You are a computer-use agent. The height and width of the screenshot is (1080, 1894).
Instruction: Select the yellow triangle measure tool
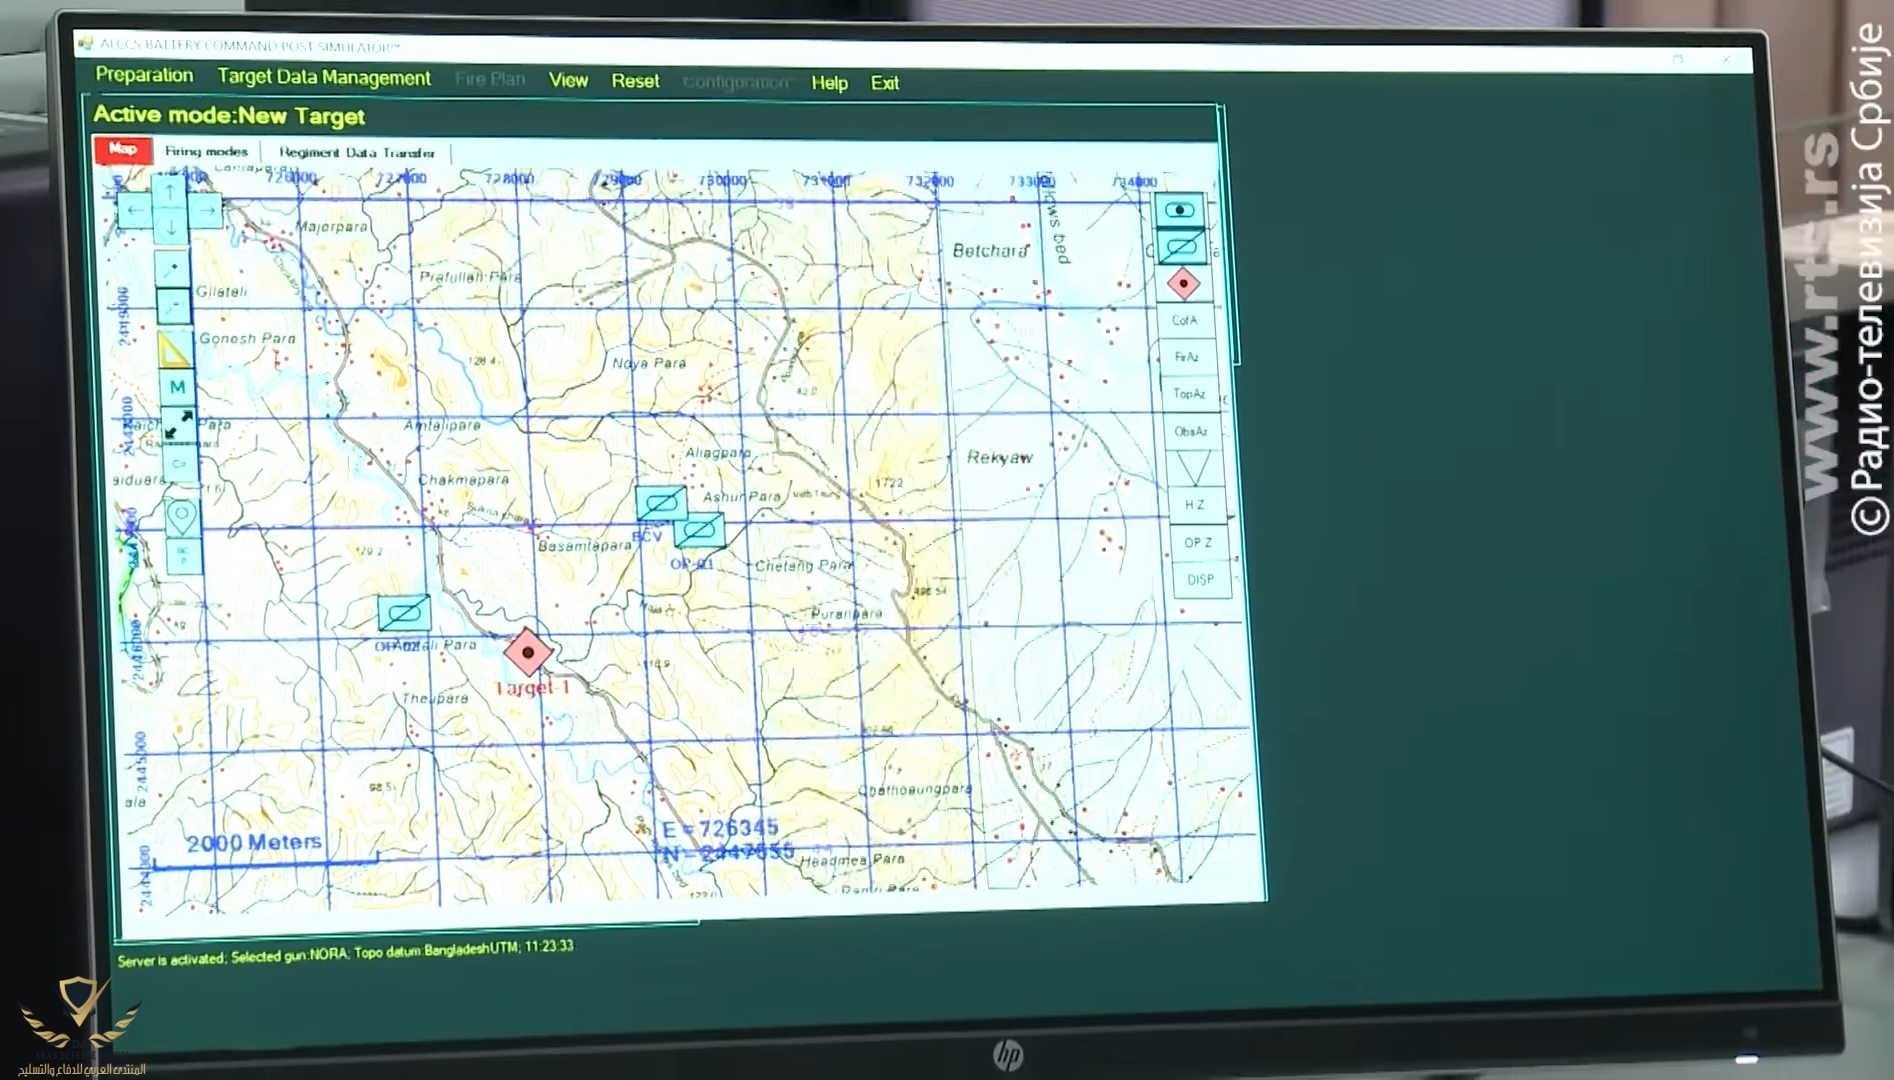point(174,348)
